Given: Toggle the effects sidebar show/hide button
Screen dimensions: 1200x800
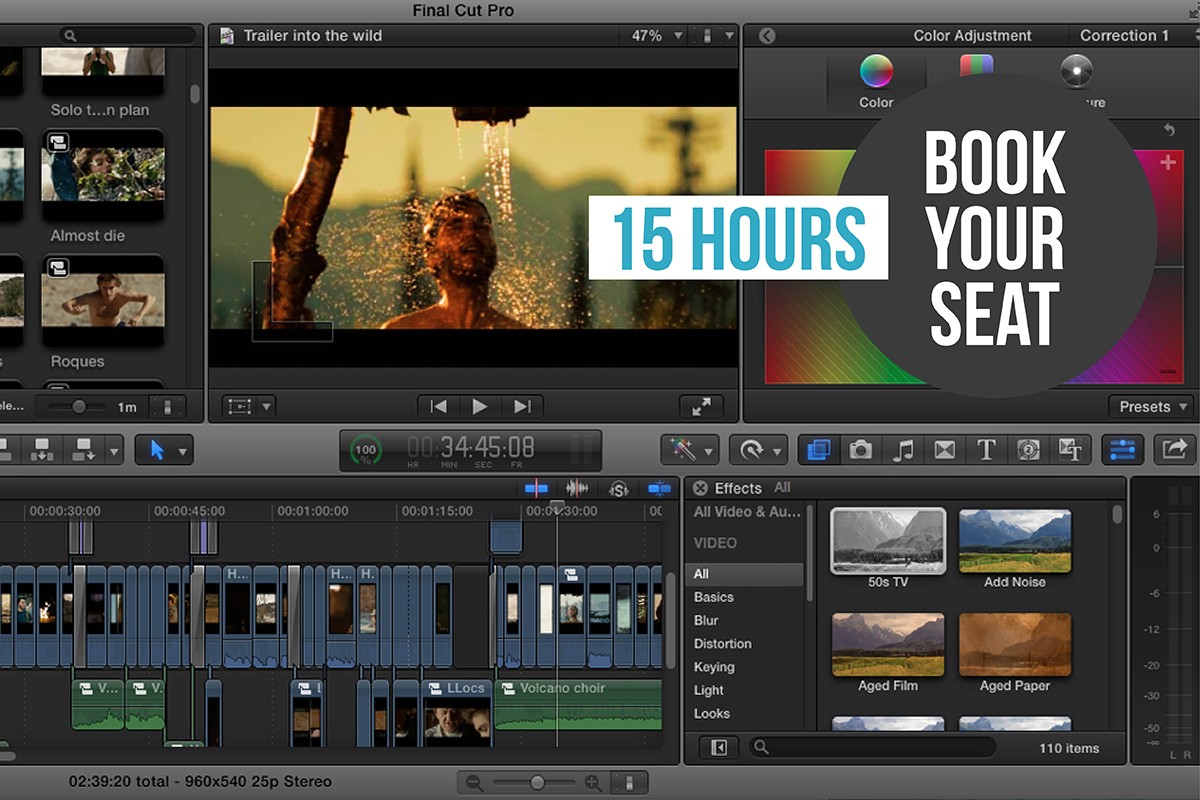Looking at the screenshot, I should click(718, 747).
